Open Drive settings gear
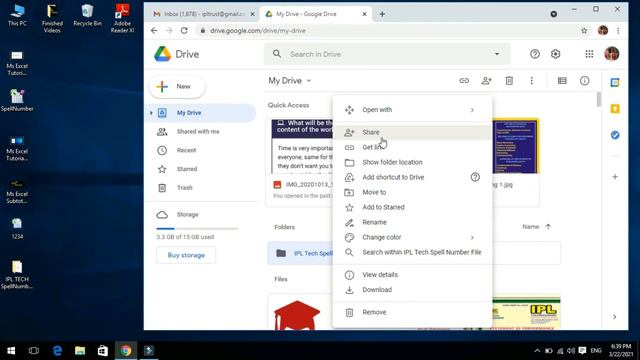Viewport: 640px width, 360px height. tap(556, 54)
